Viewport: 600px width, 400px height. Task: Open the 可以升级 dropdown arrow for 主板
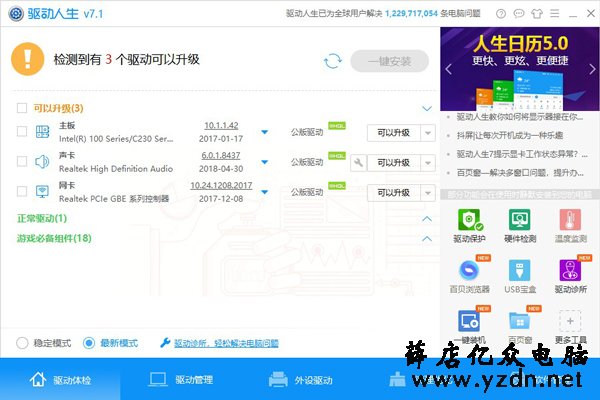click(x=428, y=133)
